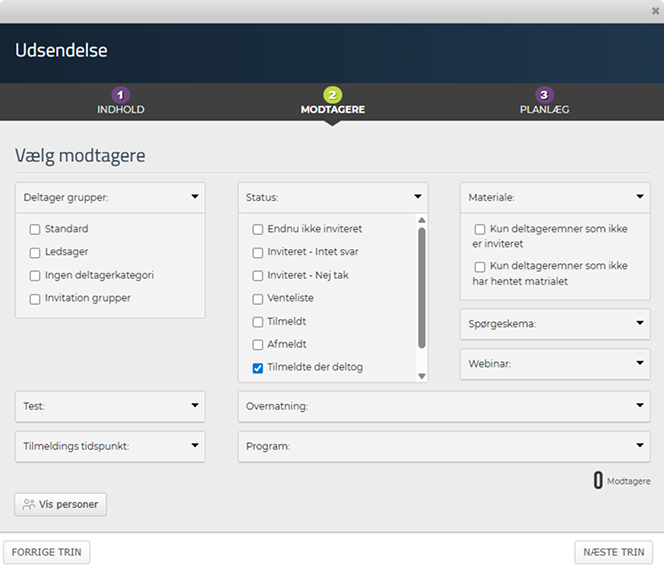This screenshot has width=664, height=572.
Task: Close the dialog with the X icon
Action: [x=655, y=10]
